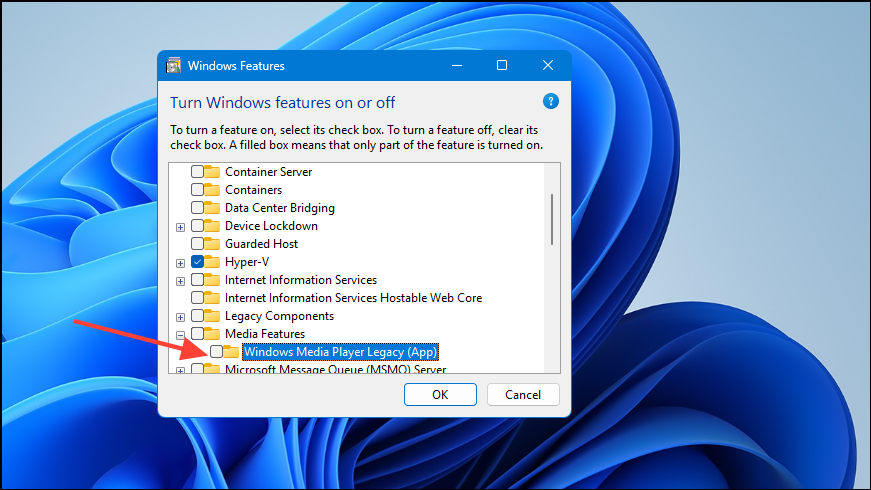Image resolution: width=871 pixels, height=490 pixels.
Task: Check the Containers feature checkbox
Action: [197, 189]
